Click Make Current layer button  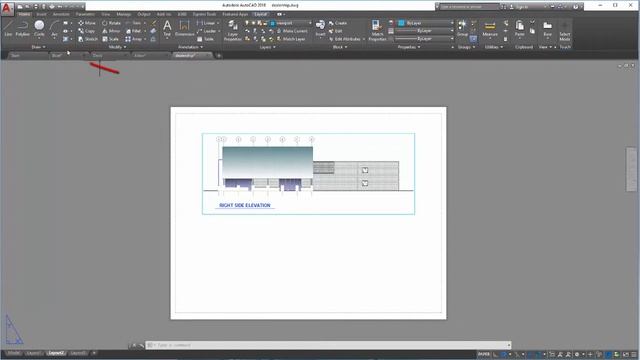click(x=292, y=31)
